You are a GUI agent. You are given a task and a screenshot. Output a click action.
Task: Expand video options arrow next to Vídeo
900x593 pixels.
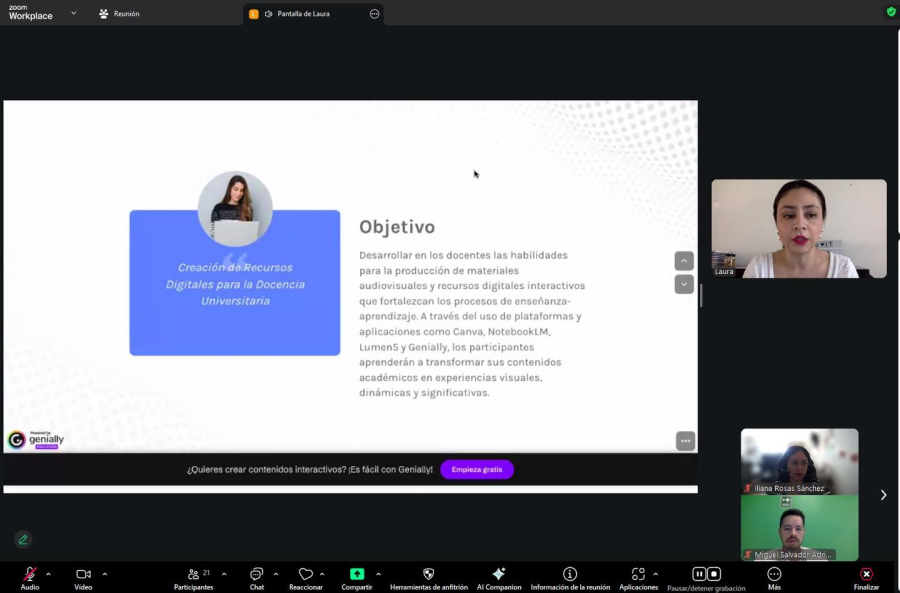pyautogui.click(x=104, y=574)
